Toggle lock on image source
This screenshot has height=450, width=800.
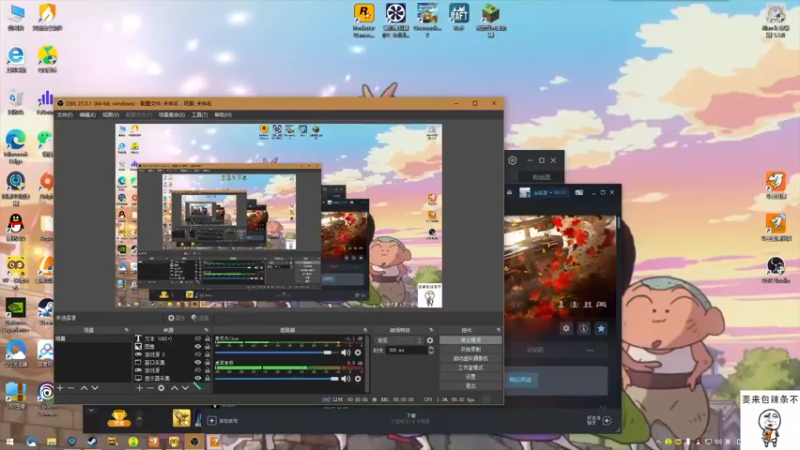pos(207,346)
